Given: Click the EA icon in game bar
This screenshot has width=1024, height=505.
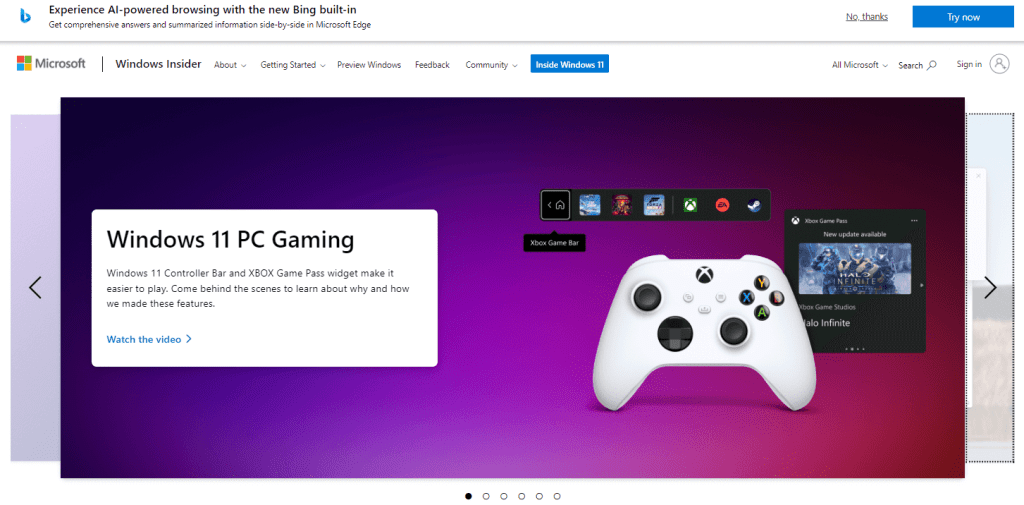Looking at the screenshot, I should (721, 205).
